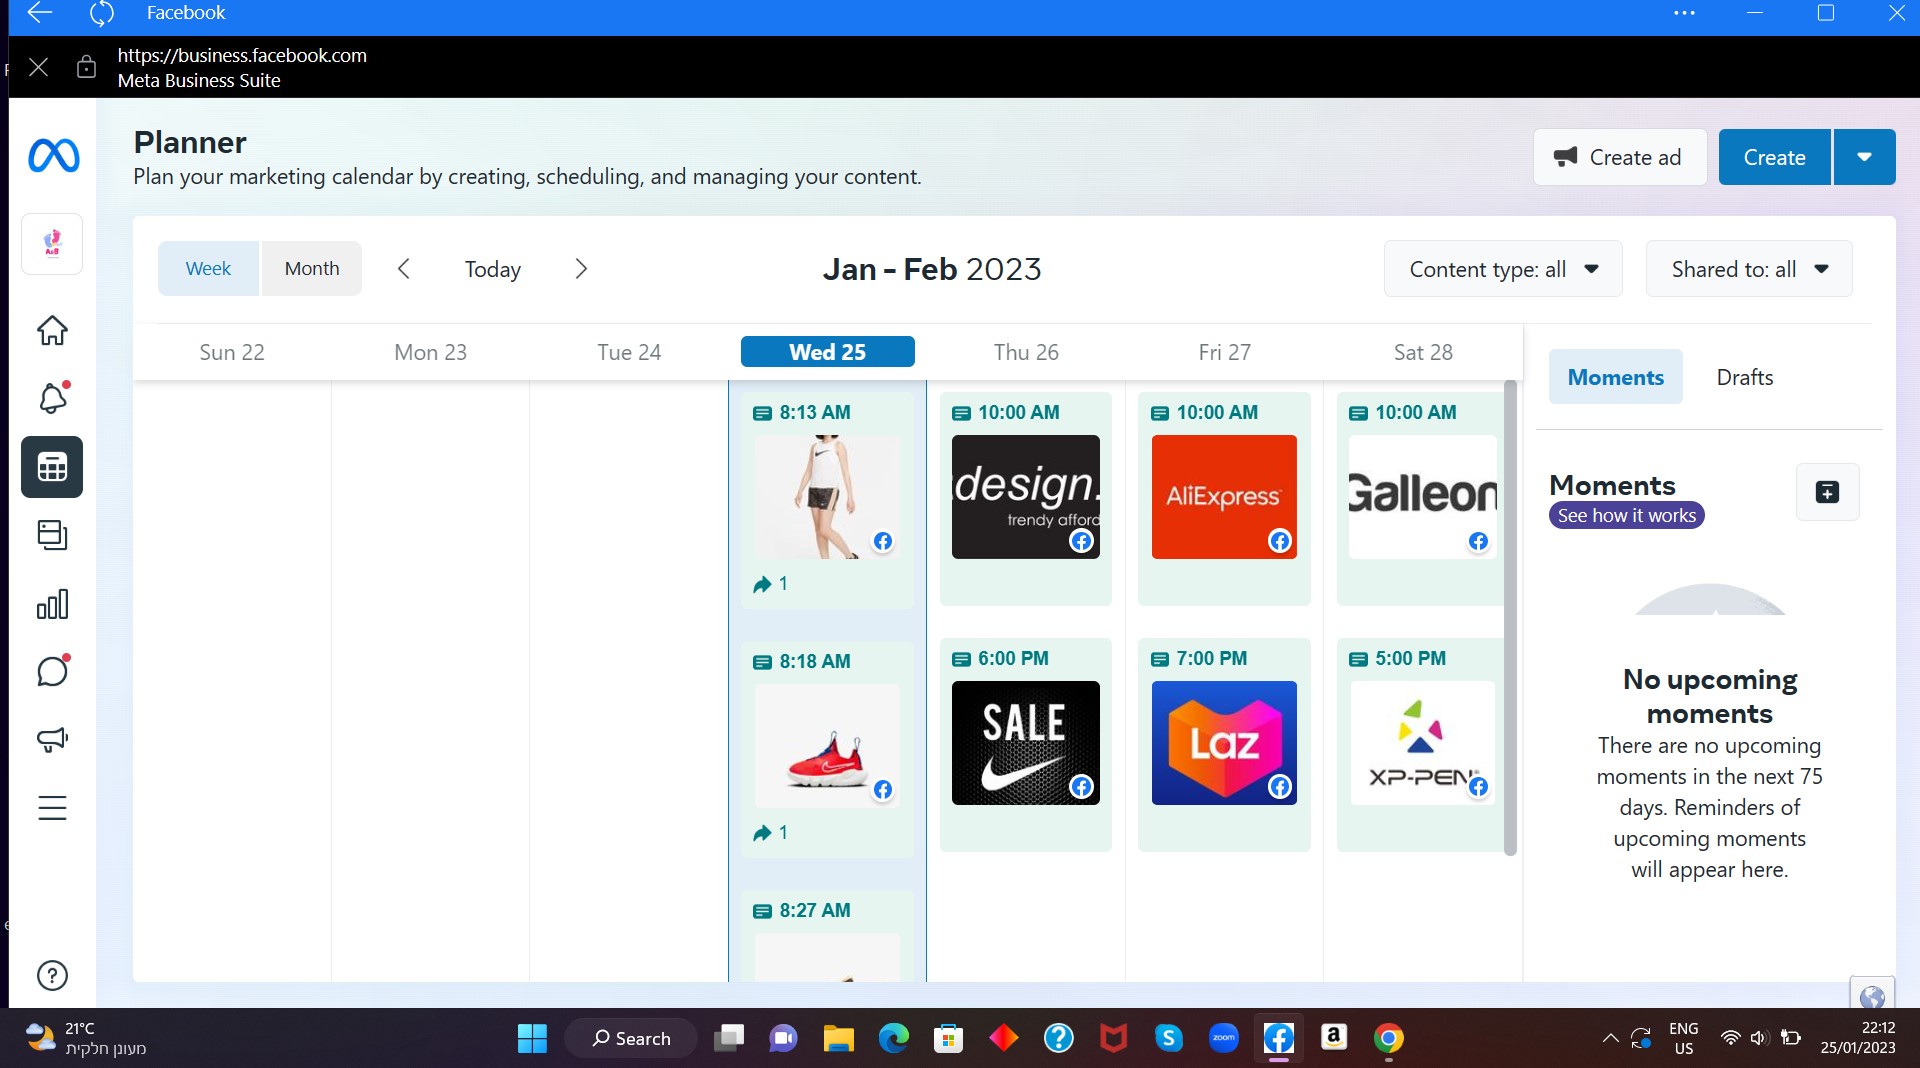Screen dimensions: 1920x1068
Task: Open the Insights bar chart icon
Action: 52,604
